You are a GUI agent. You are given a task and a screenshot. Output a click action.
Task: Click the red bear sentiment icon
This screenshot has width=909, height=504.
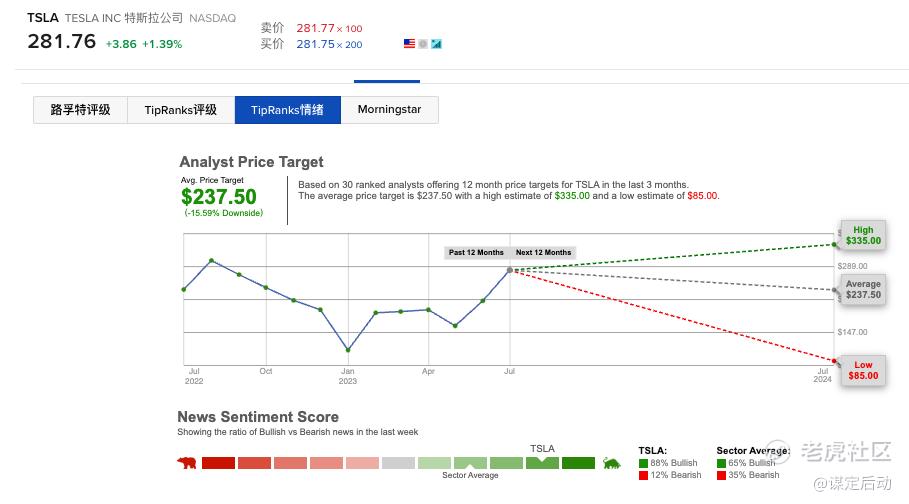[x=187, y=463]
